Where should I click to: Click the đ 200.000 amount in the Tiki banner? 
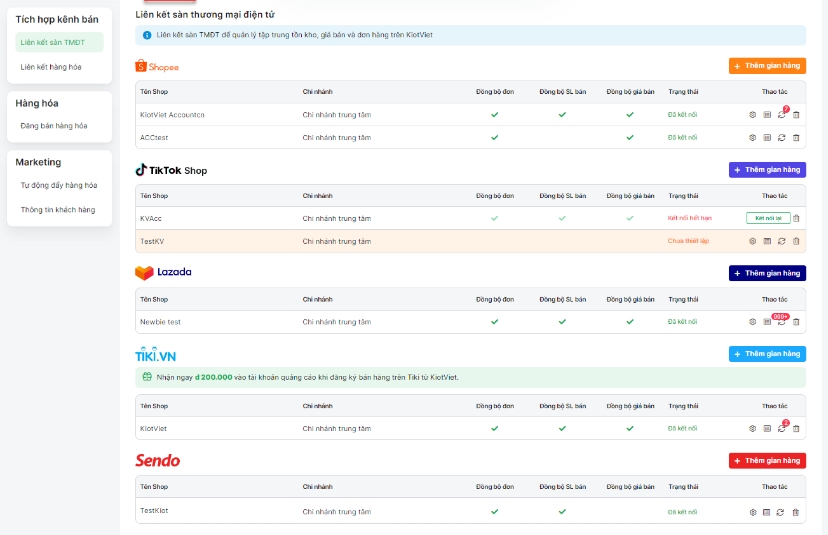pos(213,377)
